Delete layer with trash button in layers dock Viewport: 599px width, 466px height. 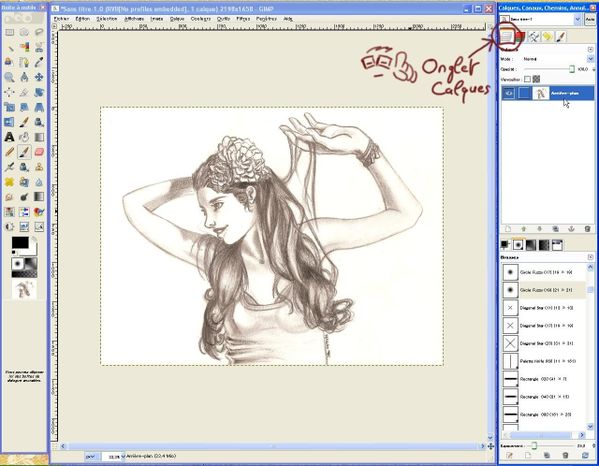click(x=588, y=229)
